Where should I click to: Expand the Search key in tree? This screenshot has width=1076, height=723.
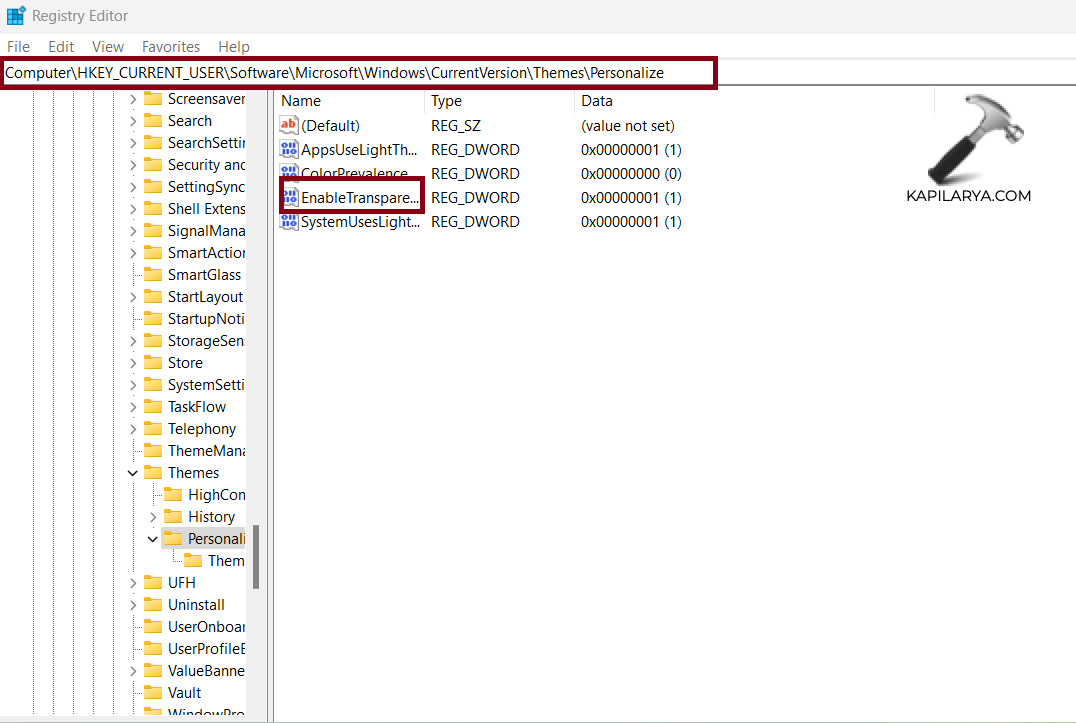[133, 121]
